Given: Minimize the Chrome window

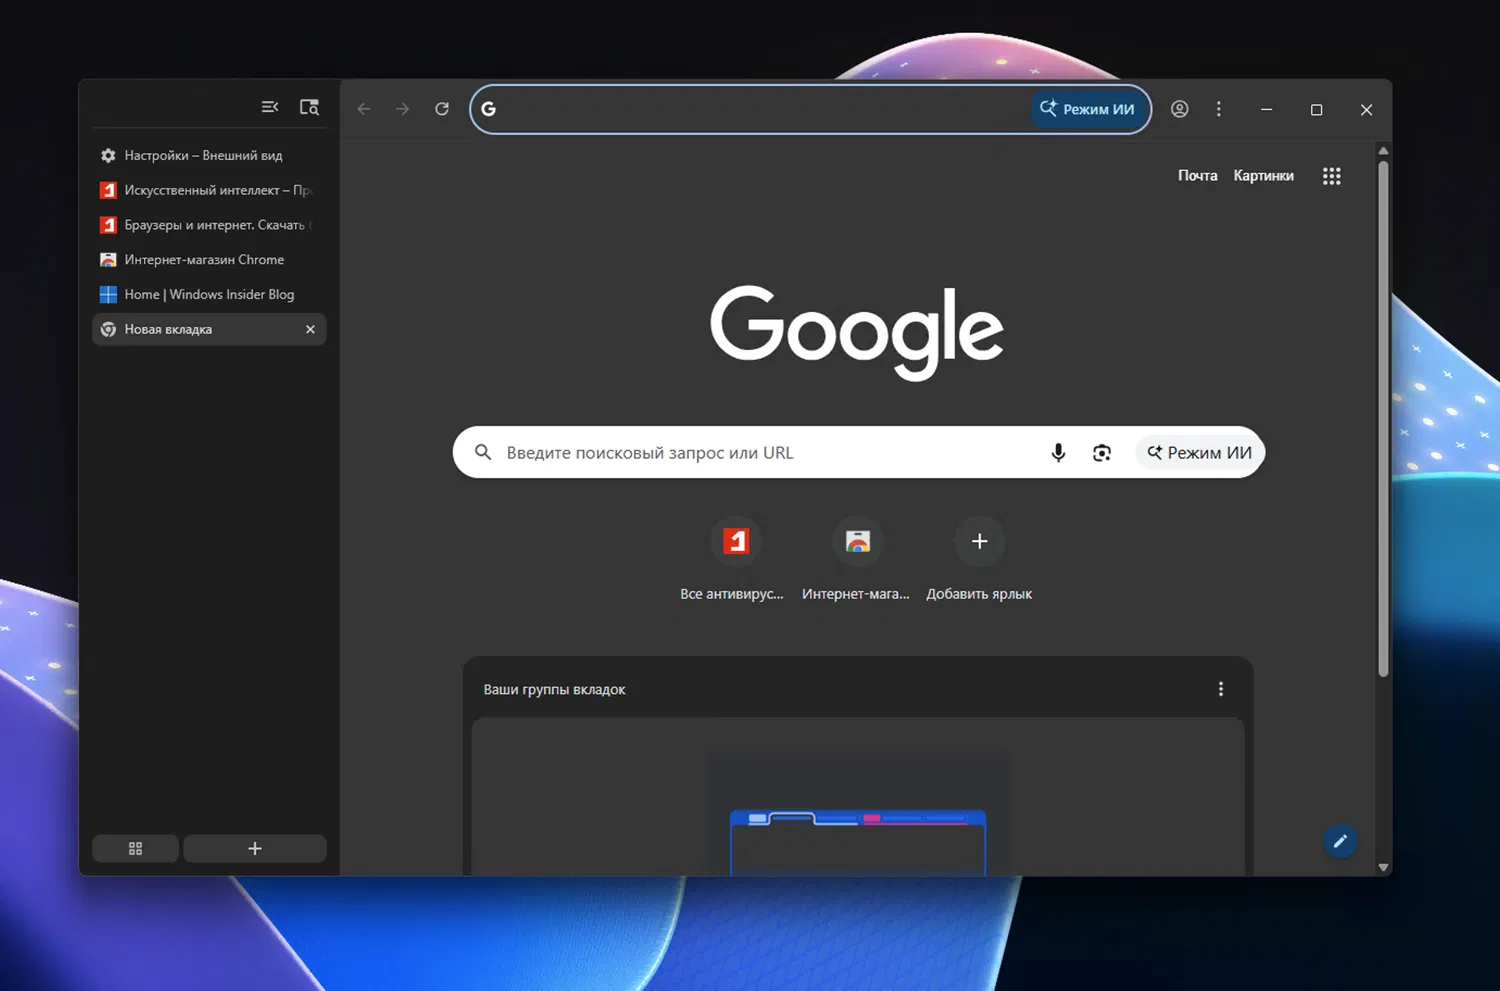Looking at the screenshot, I should (1266, 109).
